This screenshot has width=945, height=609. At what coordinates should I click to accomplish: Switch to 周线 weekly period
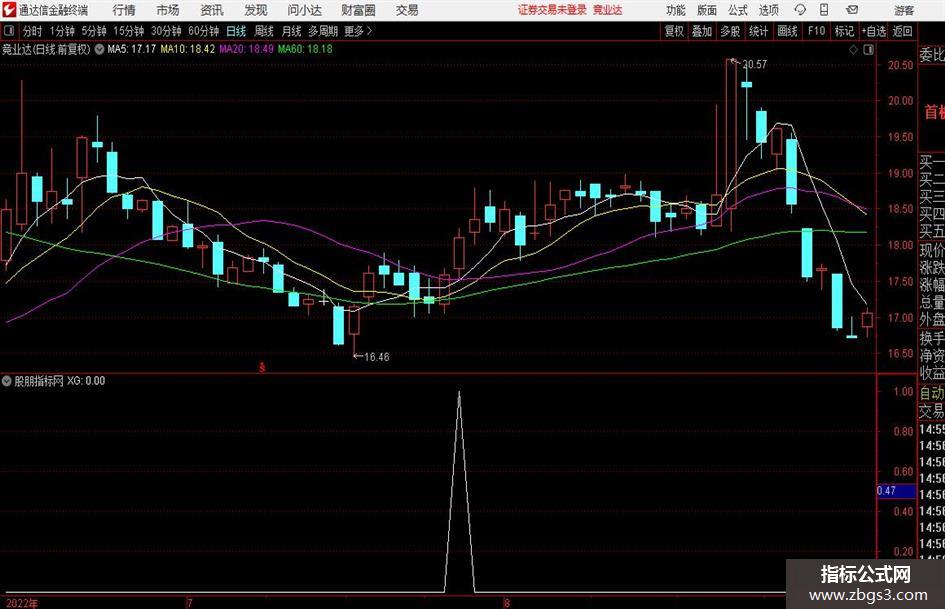point(264,31)
